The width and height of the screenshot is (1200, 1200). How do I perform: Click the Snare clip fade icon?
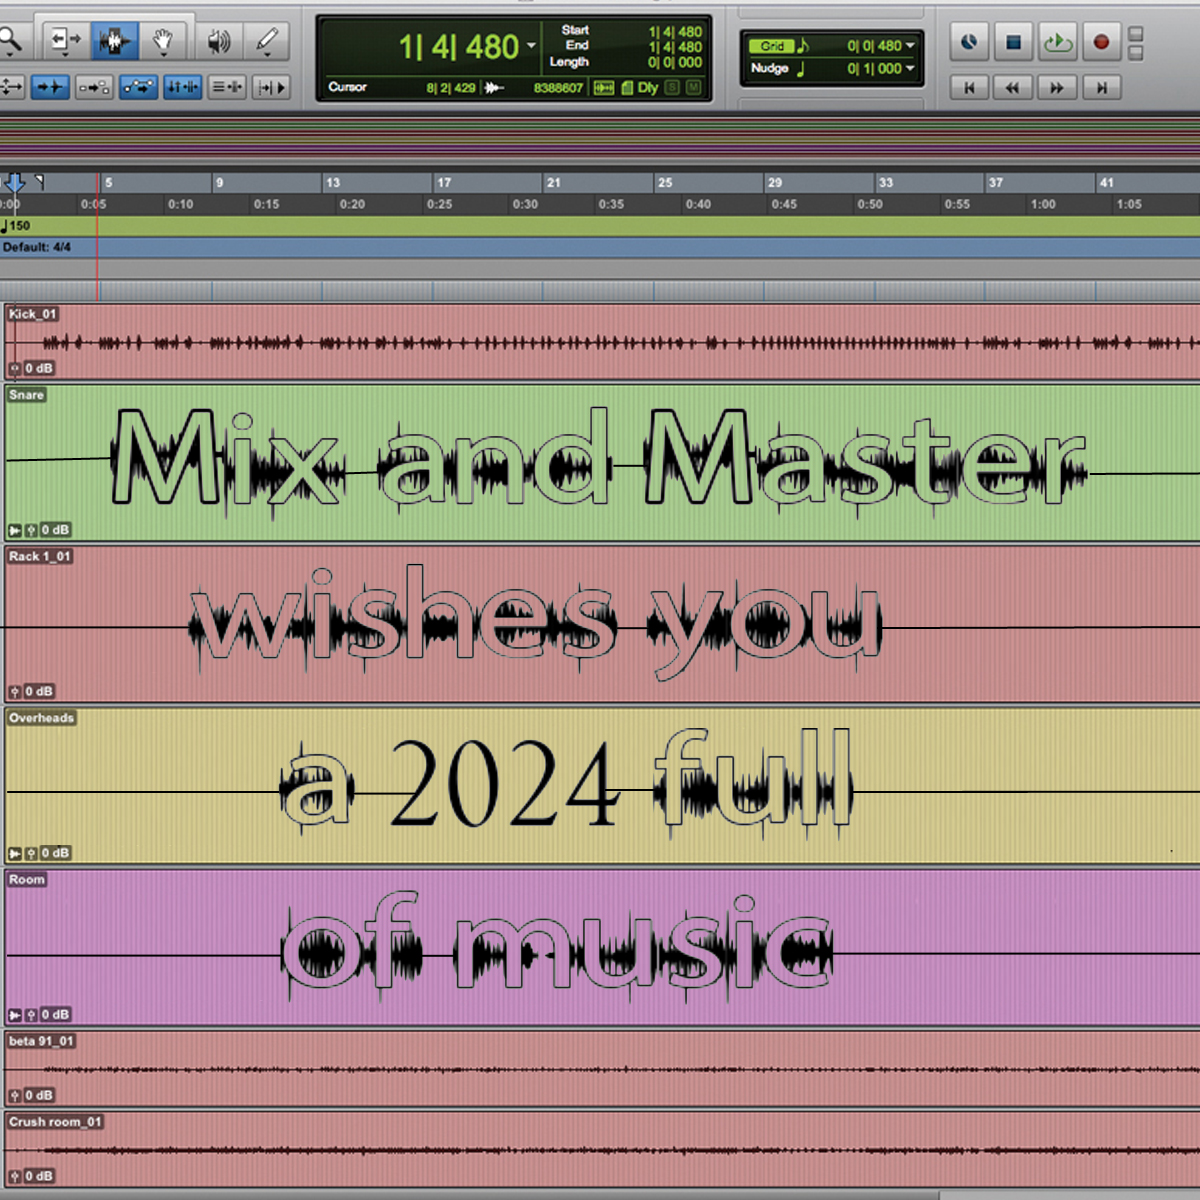pos(15,530)
